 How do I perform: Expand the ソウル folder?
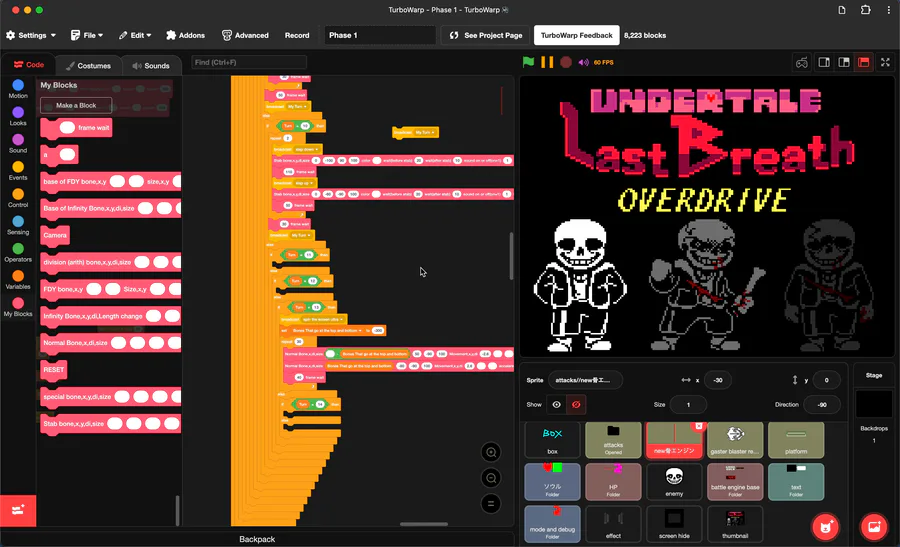point(552,482)
